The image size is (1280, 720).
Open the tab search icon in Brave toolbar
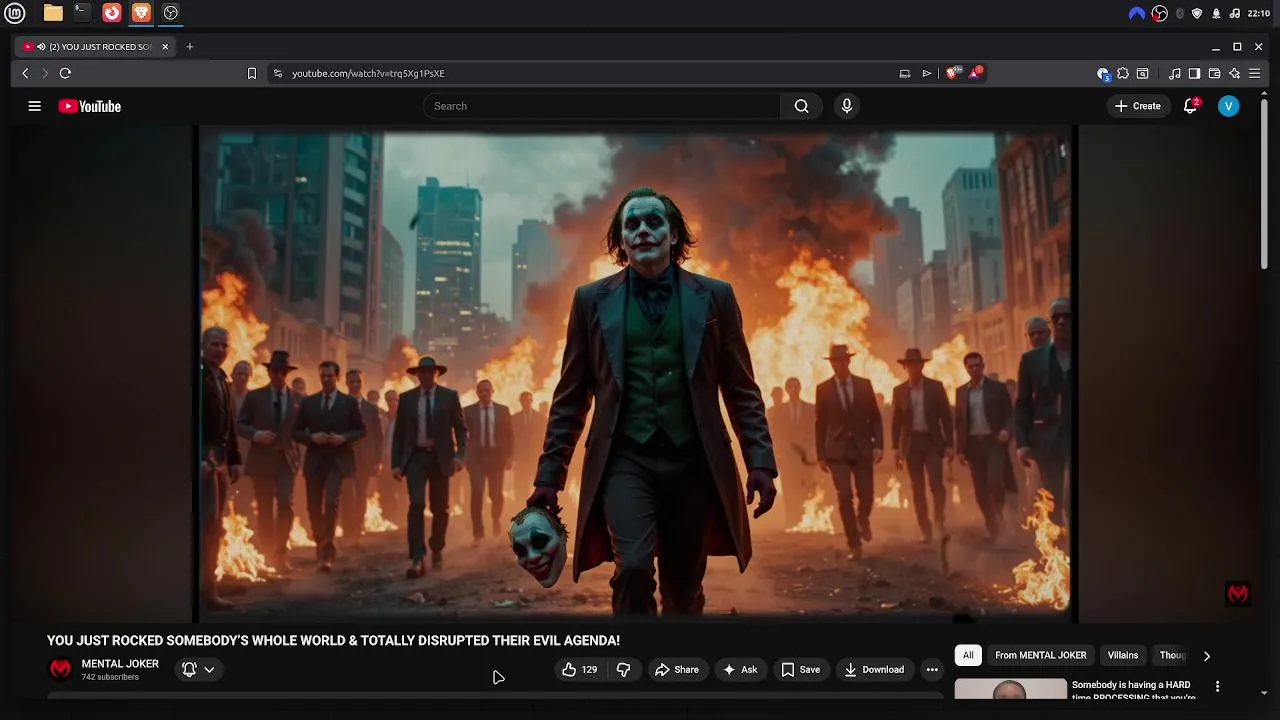[x=1143, y=73]
